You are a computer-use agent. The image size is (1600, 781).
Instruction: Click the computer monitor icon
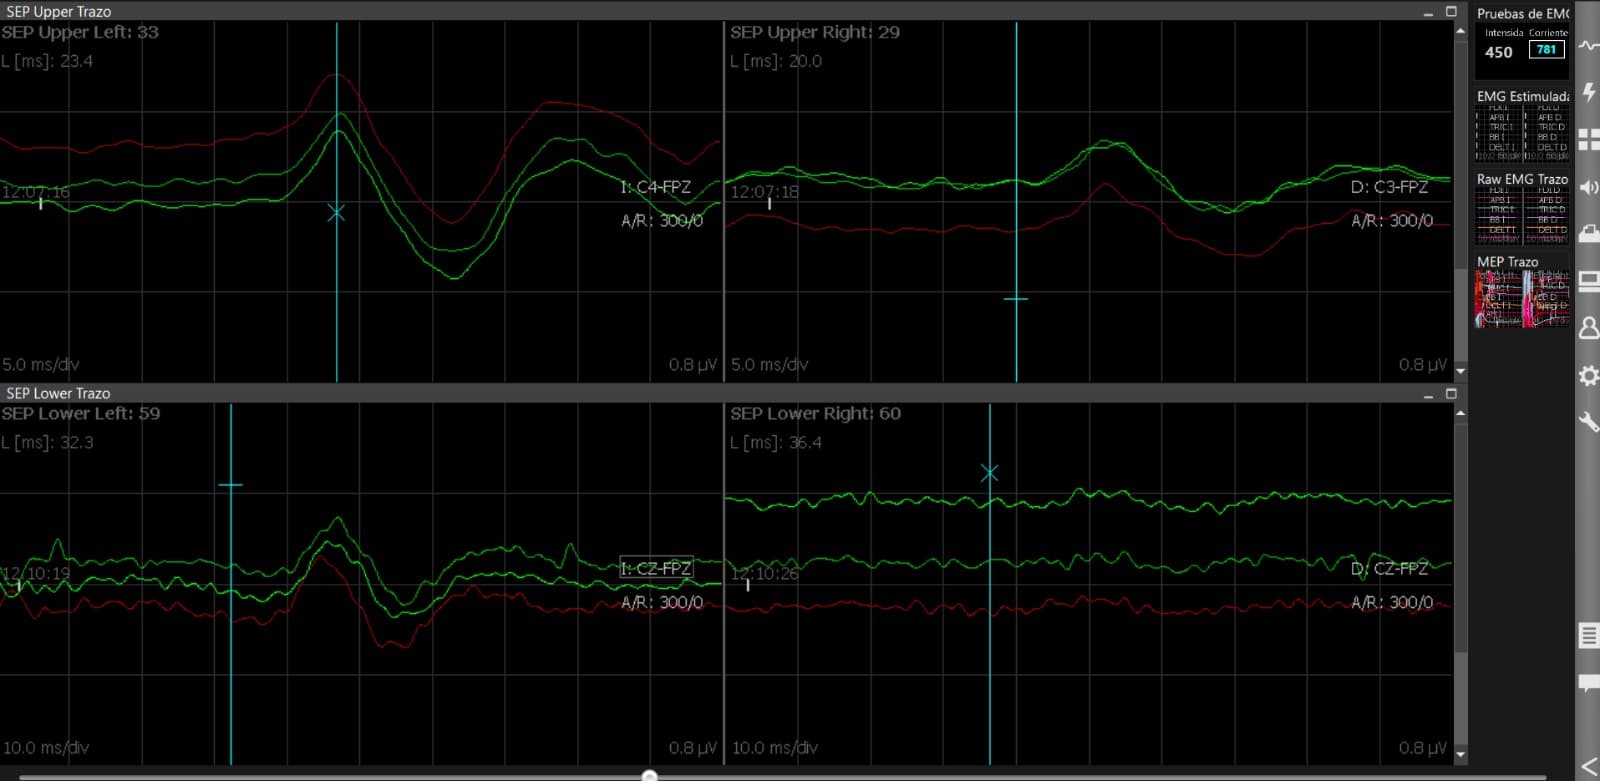pyautogui.click(x=1588, y=281)
